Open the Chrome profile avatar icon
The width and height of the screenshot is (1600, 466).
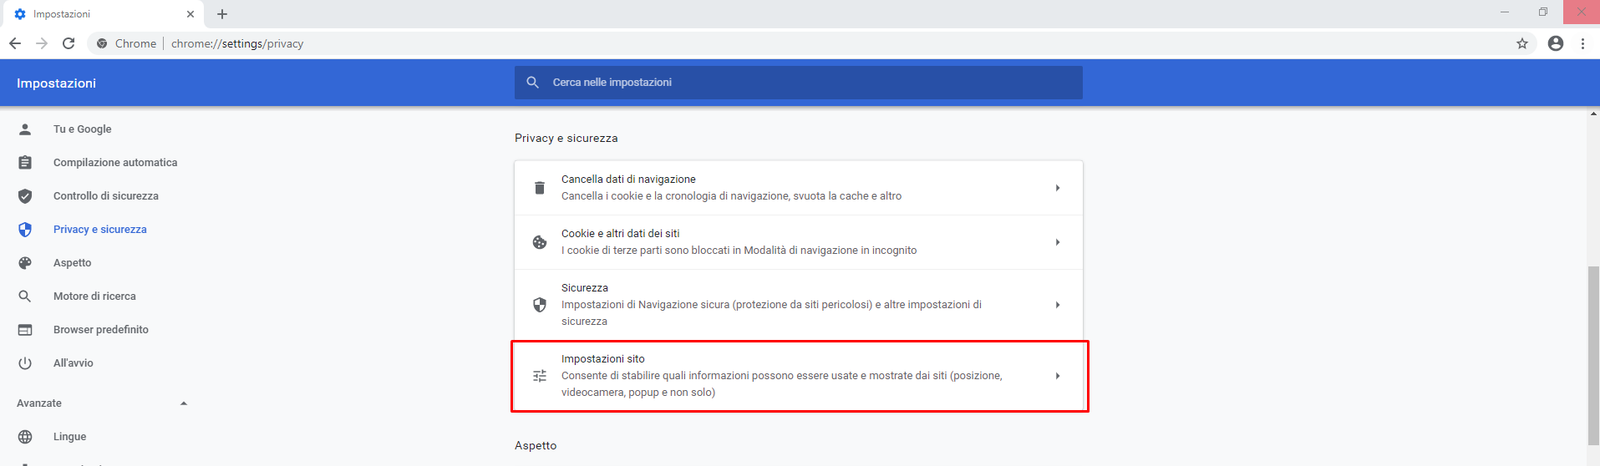[x=1555, y=43]
